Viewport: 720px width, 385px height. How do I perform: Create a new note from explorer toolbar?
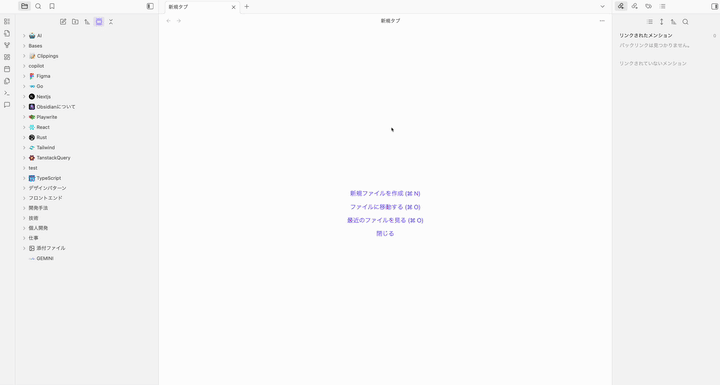63,22
